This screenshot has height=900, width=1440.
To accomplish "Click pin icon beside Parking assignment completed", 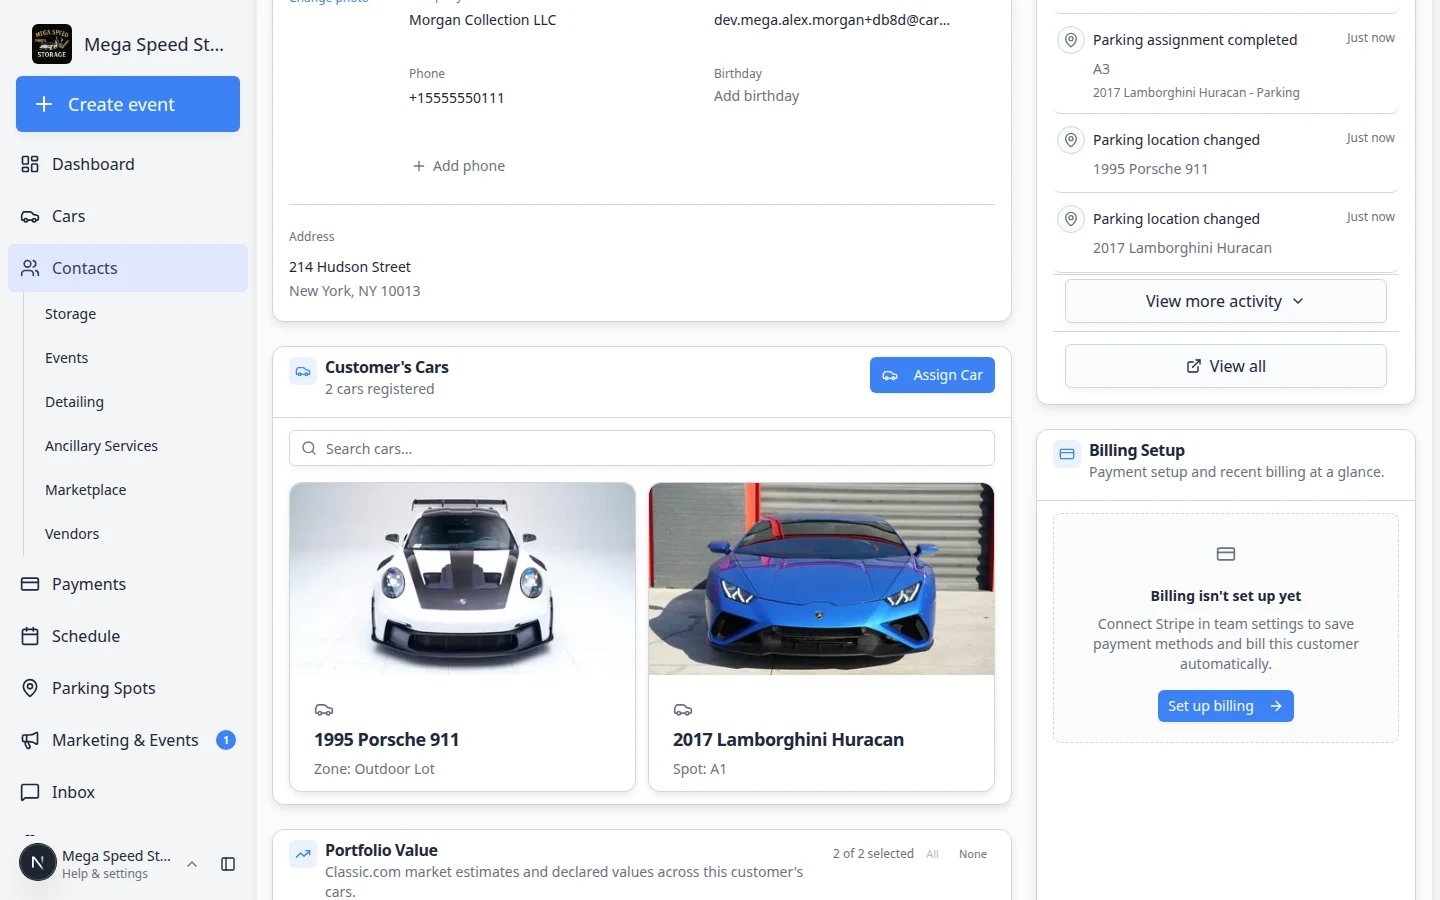I will coord(1071,40).
